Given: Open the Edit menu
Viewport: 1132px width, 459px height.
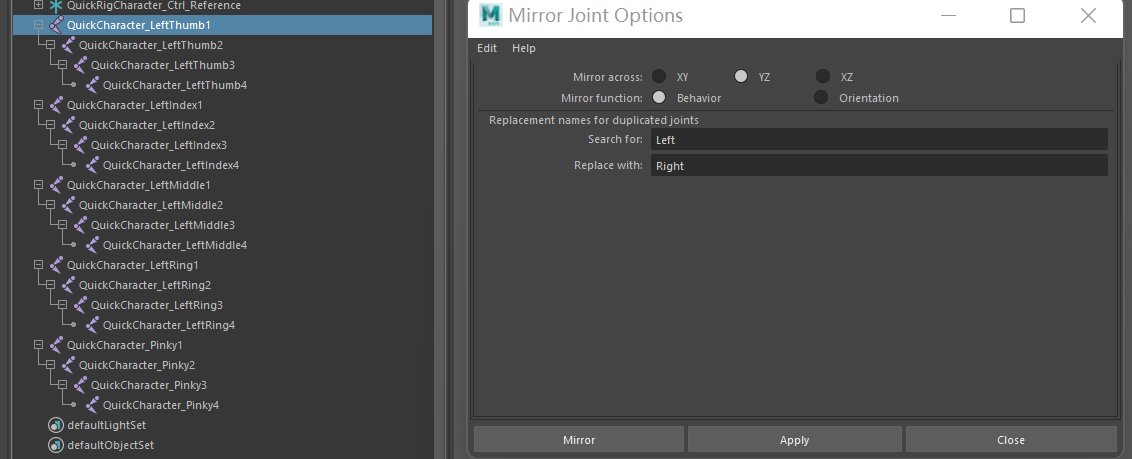Looking at the screenshot, I should coord(487,48).
